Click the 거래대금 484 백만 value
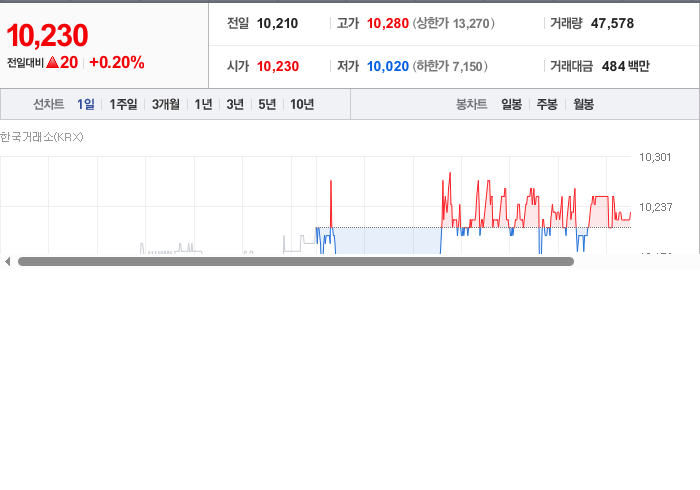Screen dimensions: 700x490 coord(625,66)
